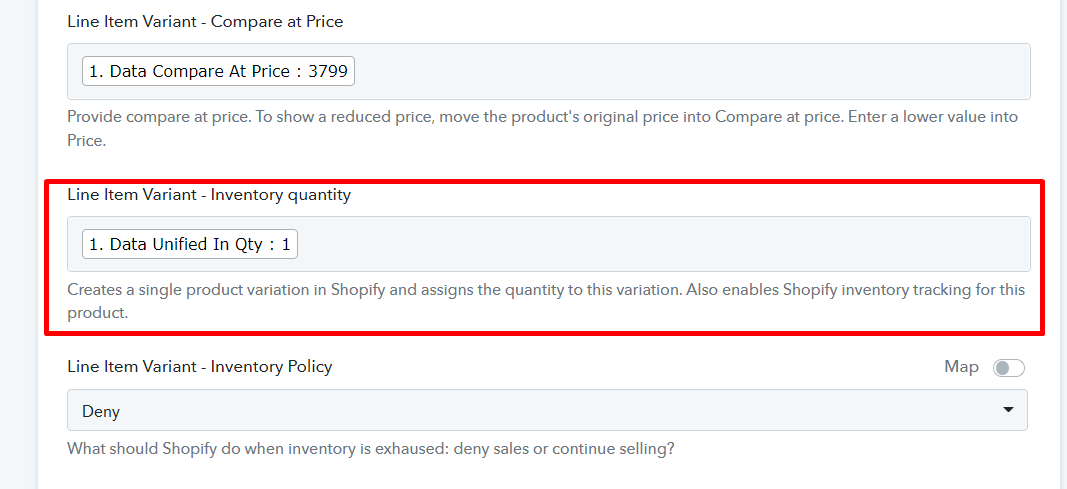Click the quantity value 1 in the Qty chip
This screenshot has height=489, width=1067.
click(x=286, y=244)
